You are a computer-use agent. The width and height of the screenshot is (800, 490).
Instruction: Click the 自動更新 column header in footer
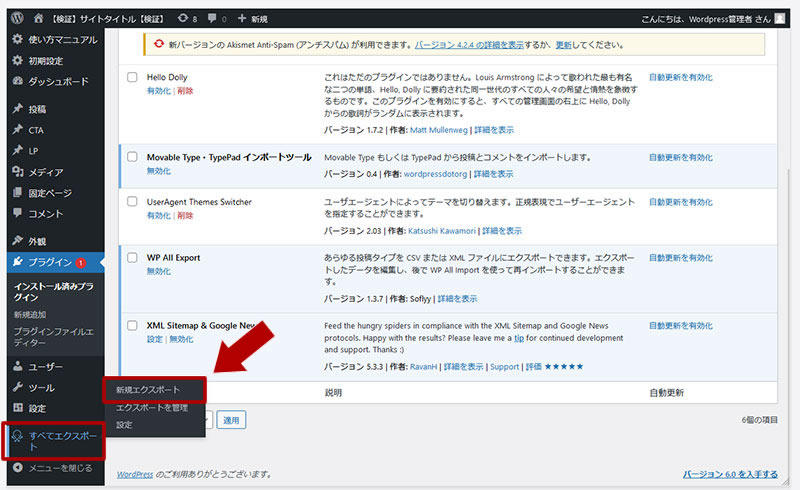(x=666, y=393)
